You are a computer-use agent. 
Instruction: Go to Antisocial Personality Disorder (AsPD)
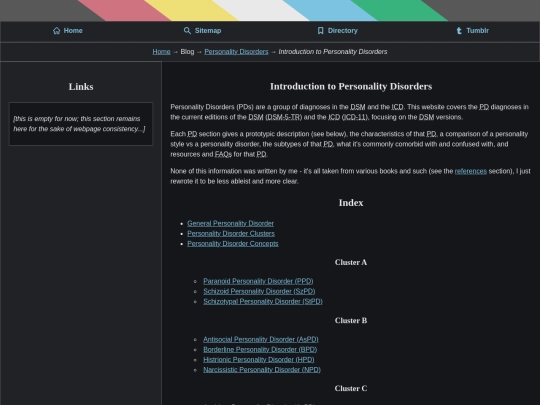point(261,339)
